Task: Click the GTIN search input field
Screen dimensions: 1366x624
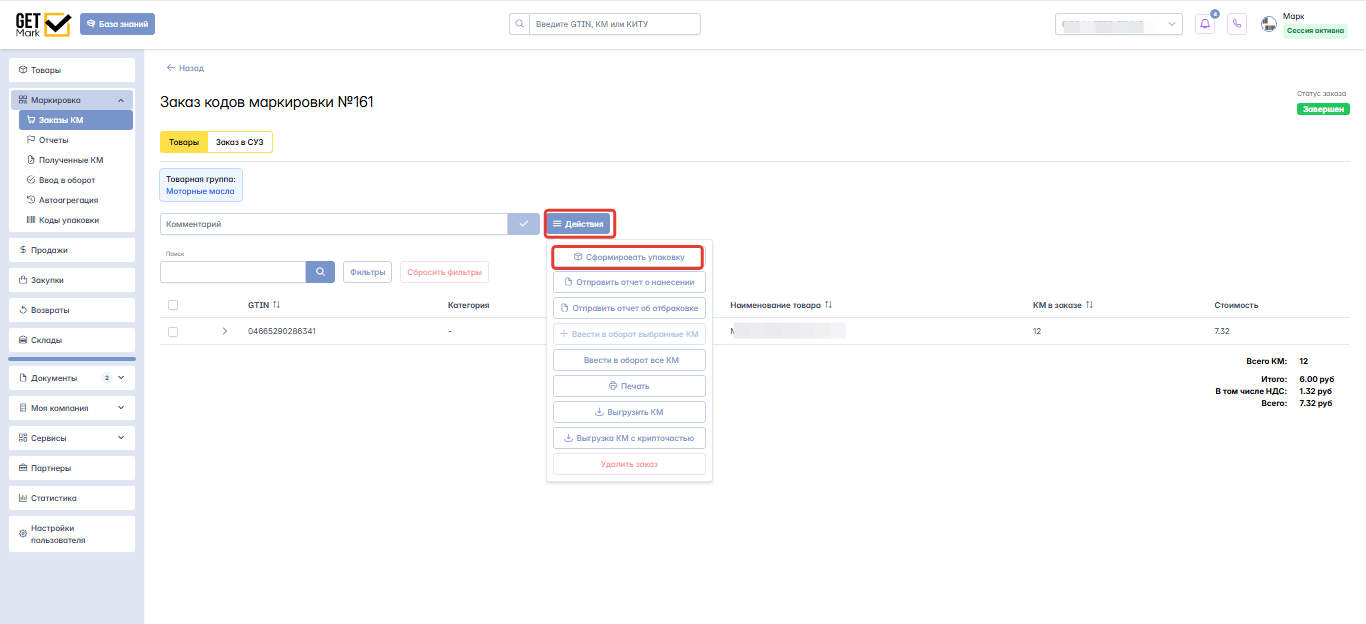Action: [614, 23]
